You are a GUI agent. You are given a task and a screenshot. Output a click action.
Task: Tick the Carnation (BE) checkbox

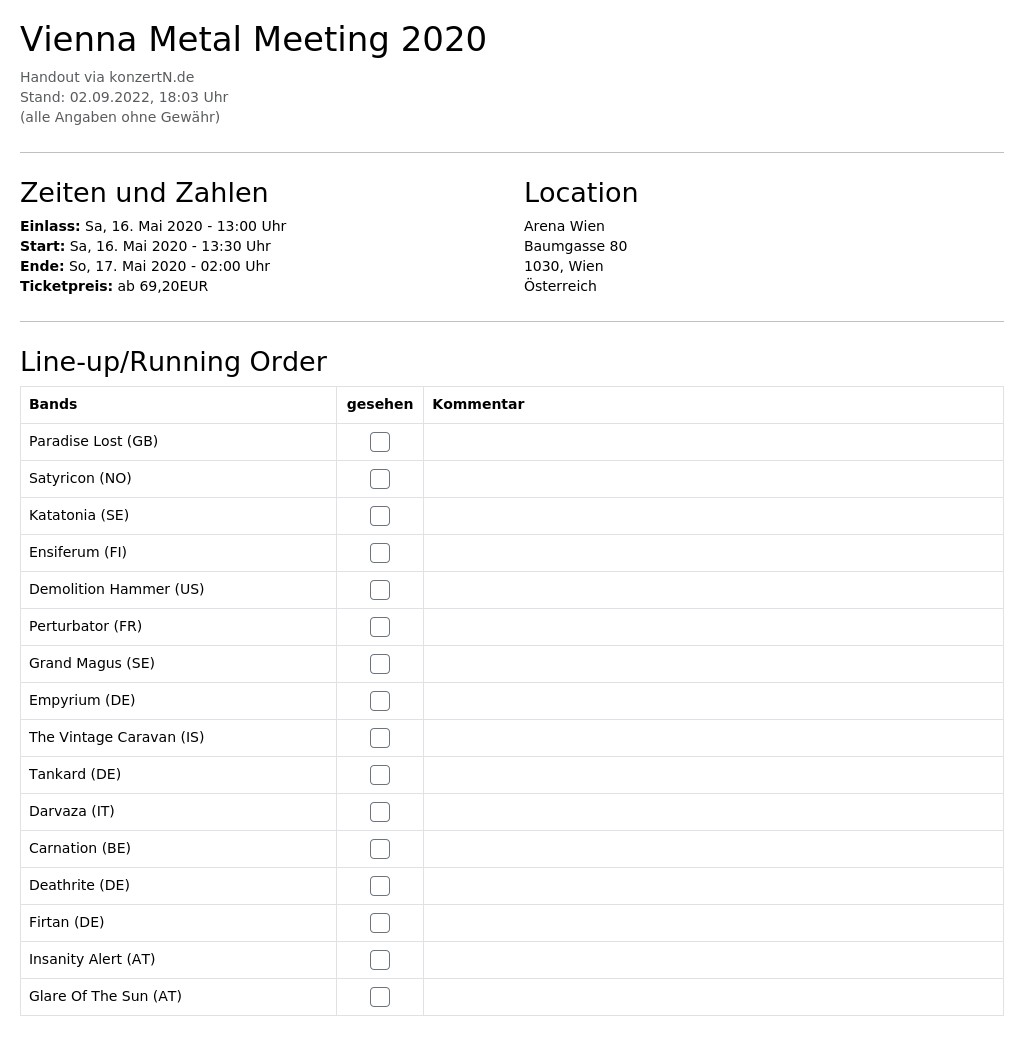pyautogui.click(x=380, y=849)
